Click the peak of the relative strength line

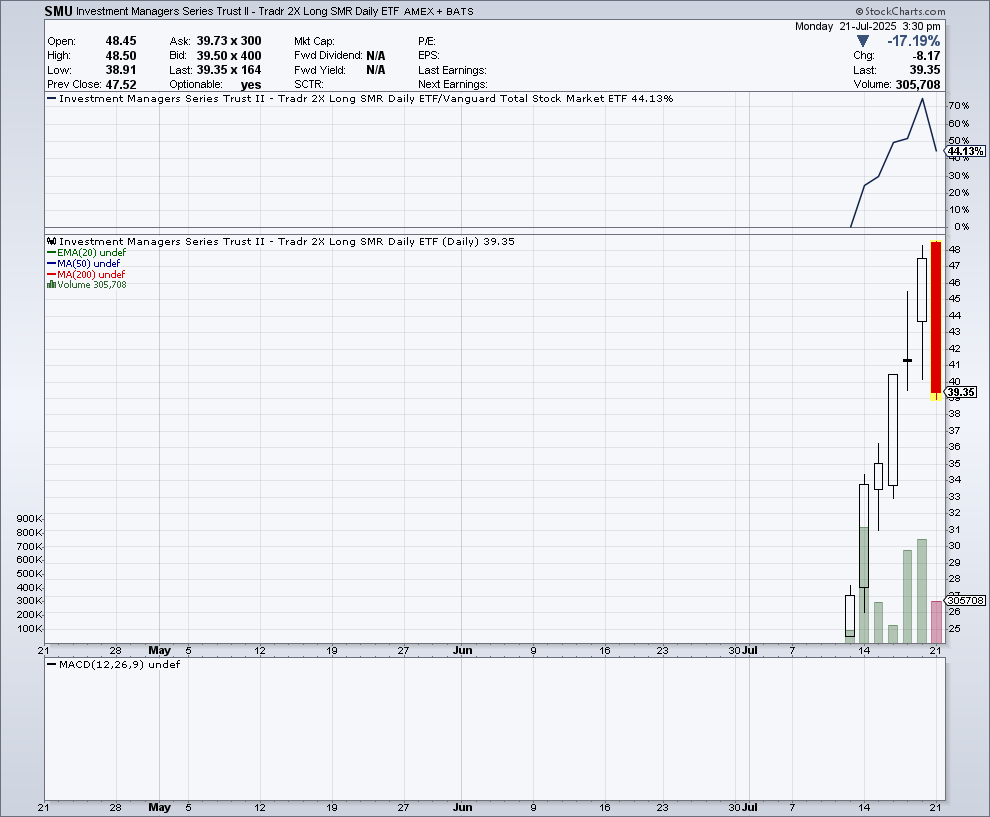tap(922, 99)
